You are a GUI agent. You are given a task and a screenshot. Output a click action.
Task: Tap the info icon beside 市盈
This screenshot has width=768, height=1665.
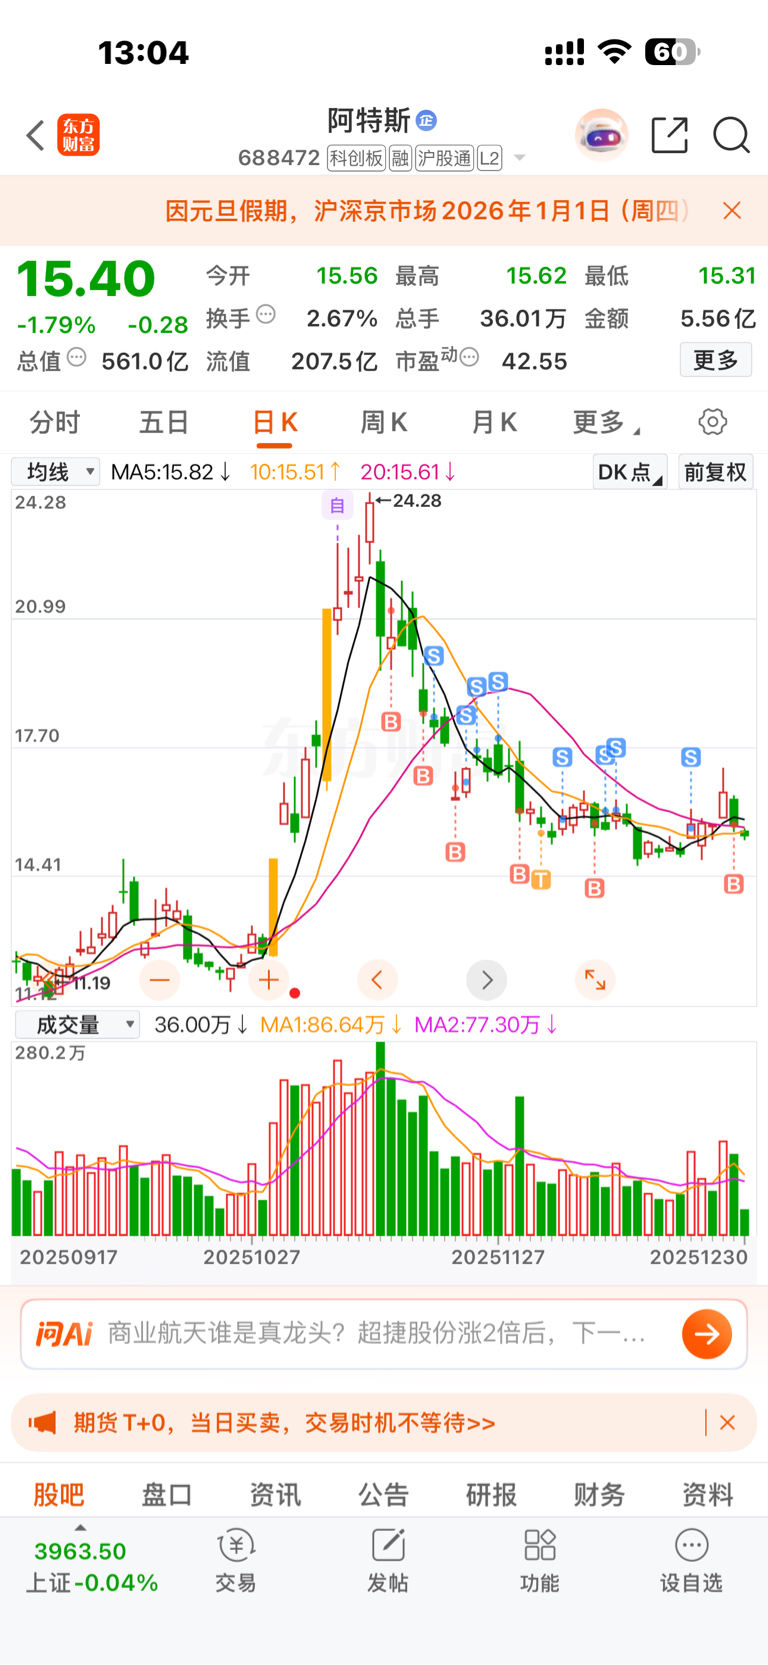(469, 357)
